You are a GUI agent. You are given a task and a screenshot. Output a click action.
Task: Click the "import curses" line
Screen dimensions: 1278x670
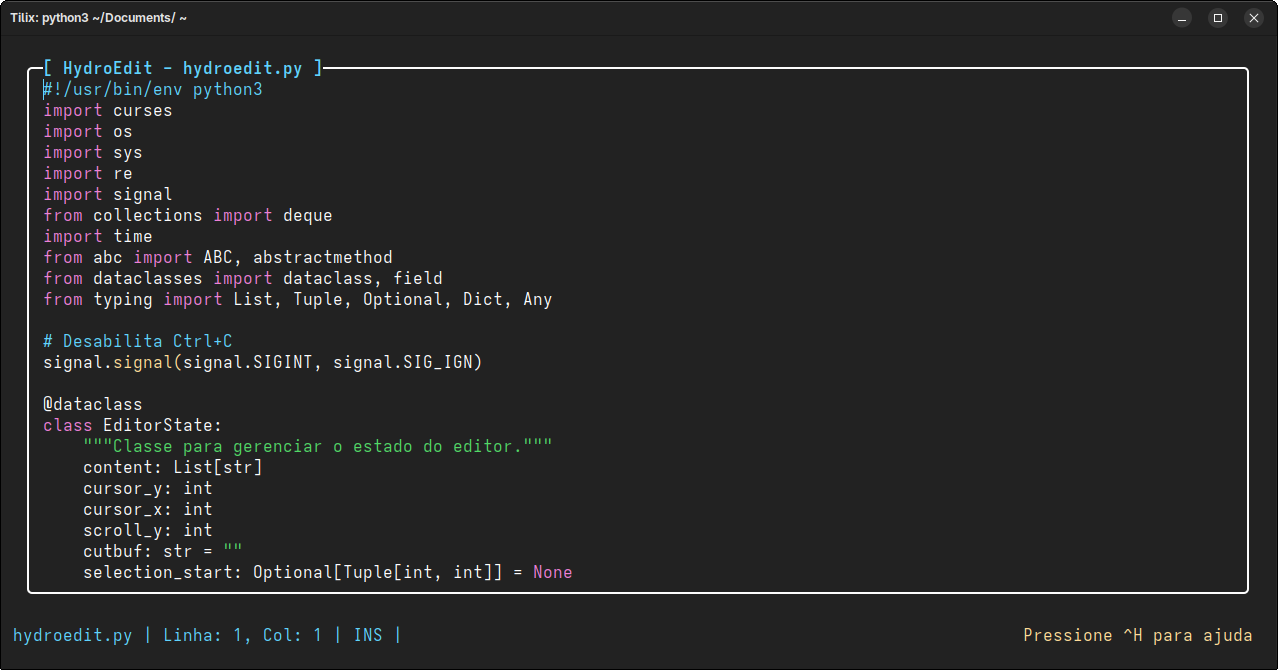[x=108, y=111]
